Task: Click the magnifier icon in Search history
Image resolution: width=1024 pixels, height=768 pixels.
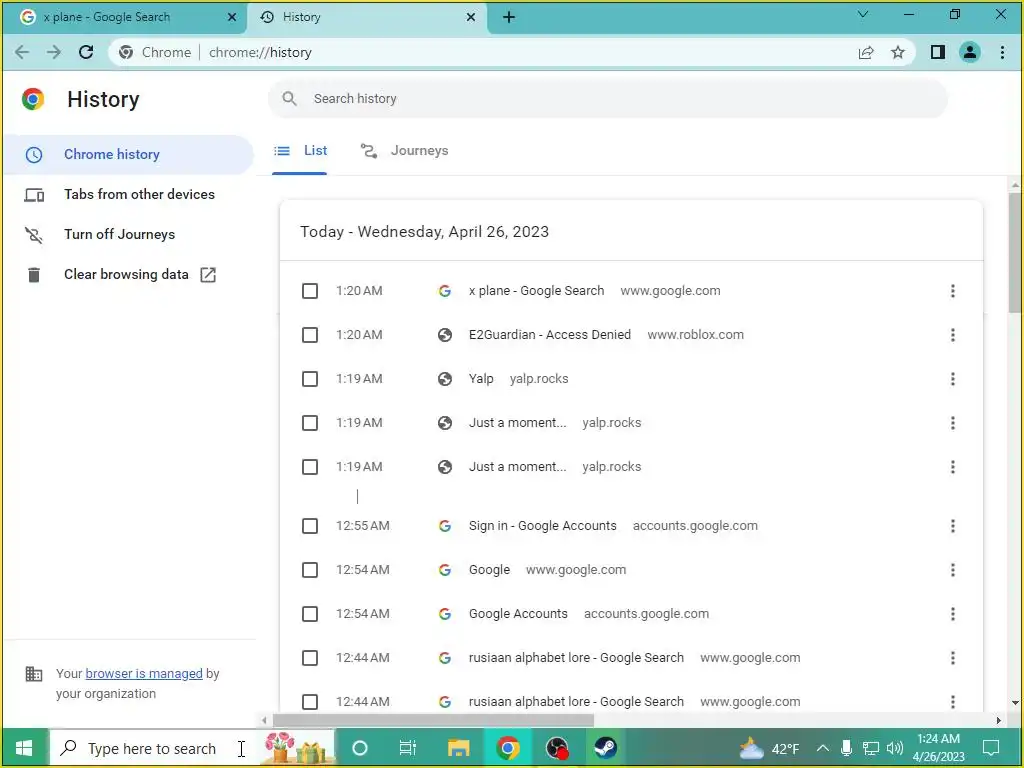Action: (289, 99)
